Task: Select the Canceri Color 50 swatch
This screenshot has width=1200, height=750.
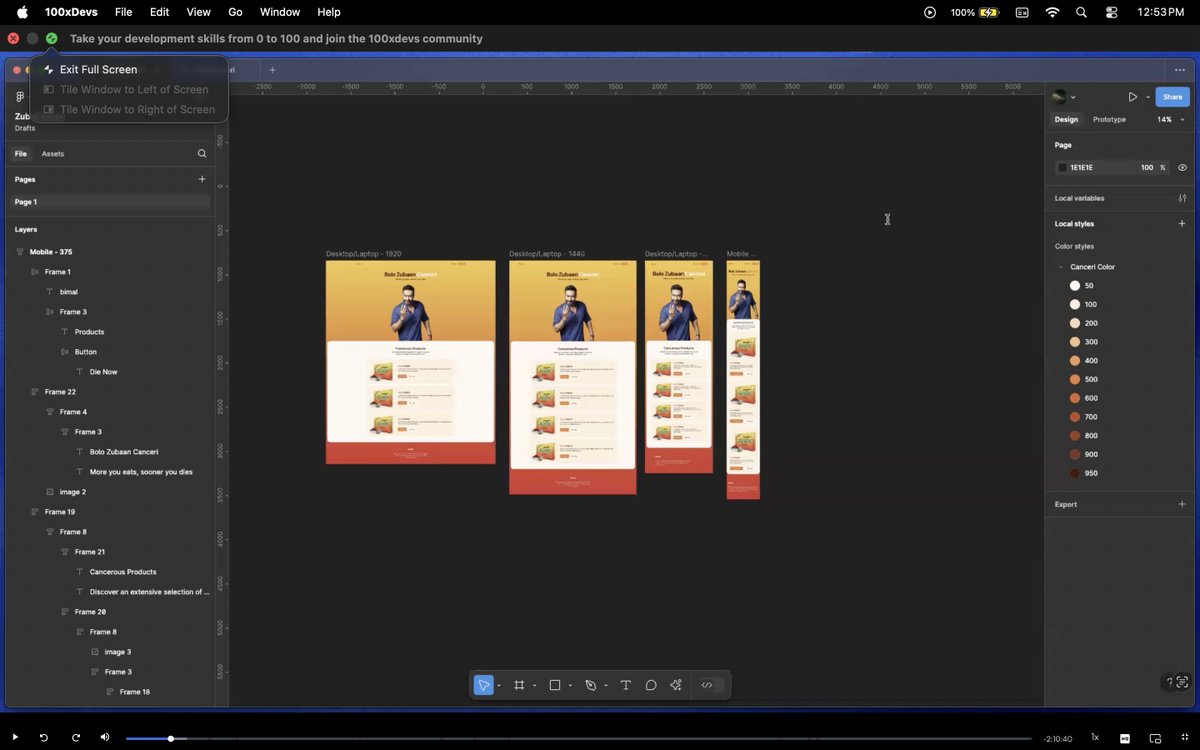Action: 1075,286
